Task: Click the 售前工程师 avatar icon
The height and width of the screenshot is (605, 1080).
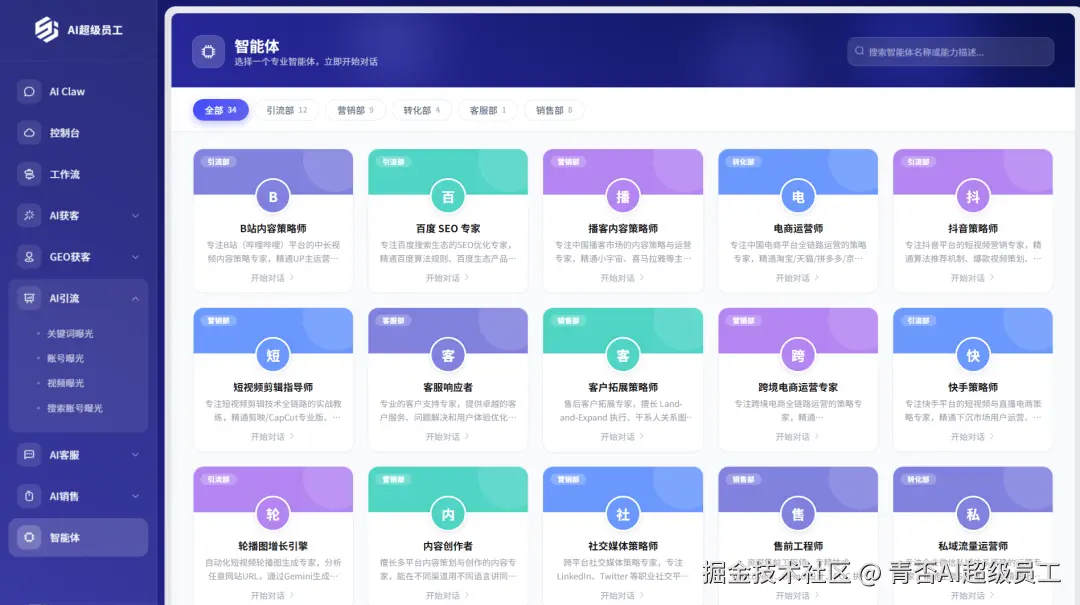Action: 798,514
